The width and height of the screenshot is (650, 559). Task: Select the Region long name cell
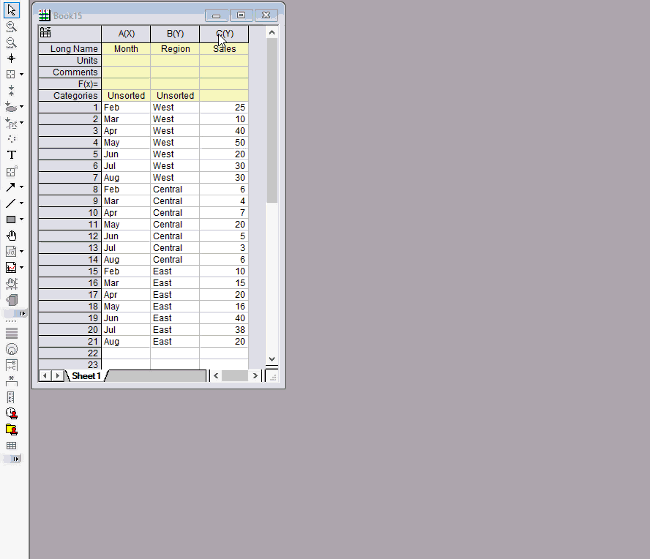tap(175, 49)
